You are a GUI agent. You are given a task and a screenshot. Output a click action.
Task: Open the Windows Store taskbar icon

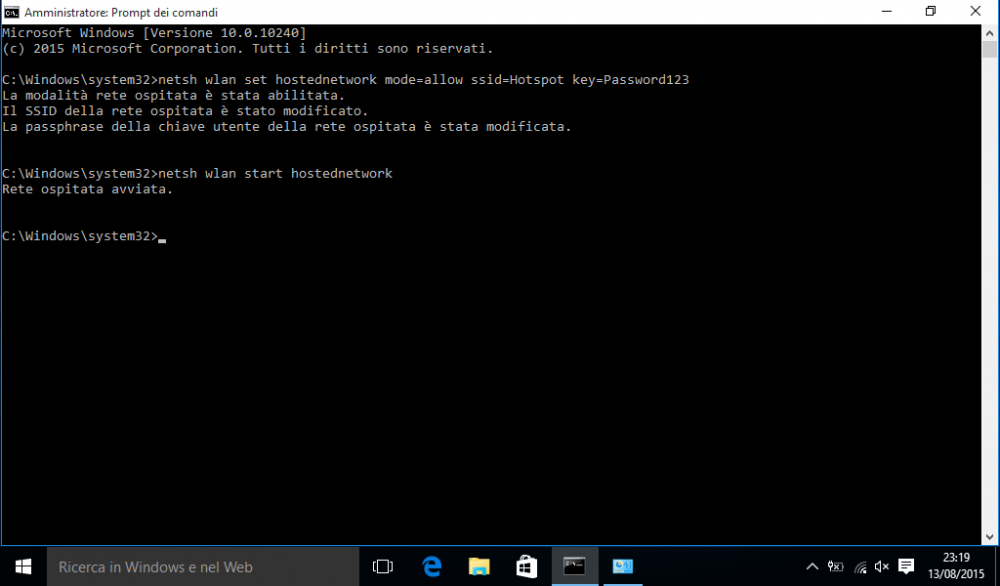click(527, 566)
